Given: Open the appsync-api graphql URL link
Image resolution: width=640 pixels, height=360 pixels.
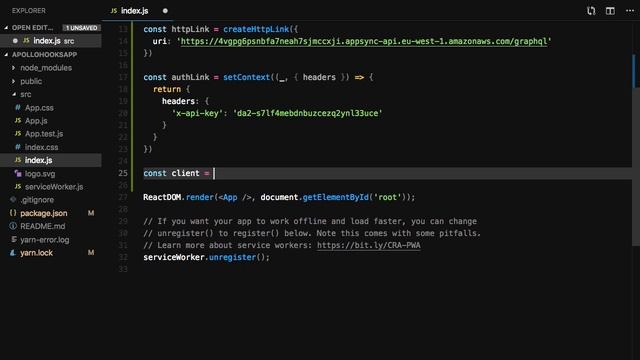Looking at the screenshot, I should 364,41.
